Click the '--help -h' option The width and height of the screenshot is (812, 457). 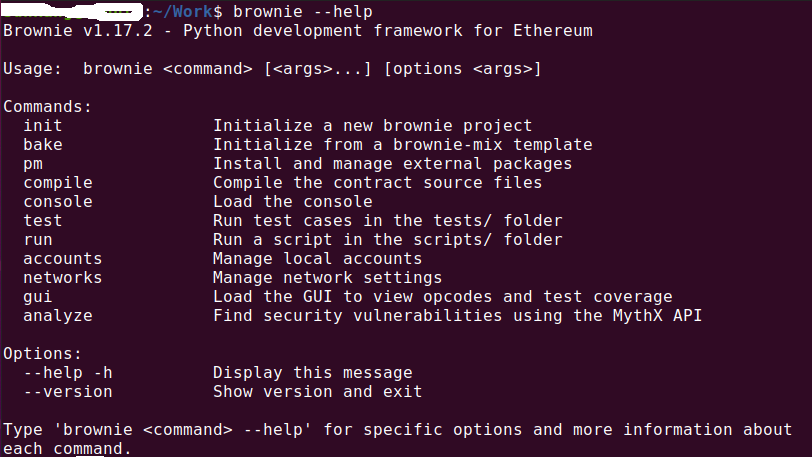67,373
